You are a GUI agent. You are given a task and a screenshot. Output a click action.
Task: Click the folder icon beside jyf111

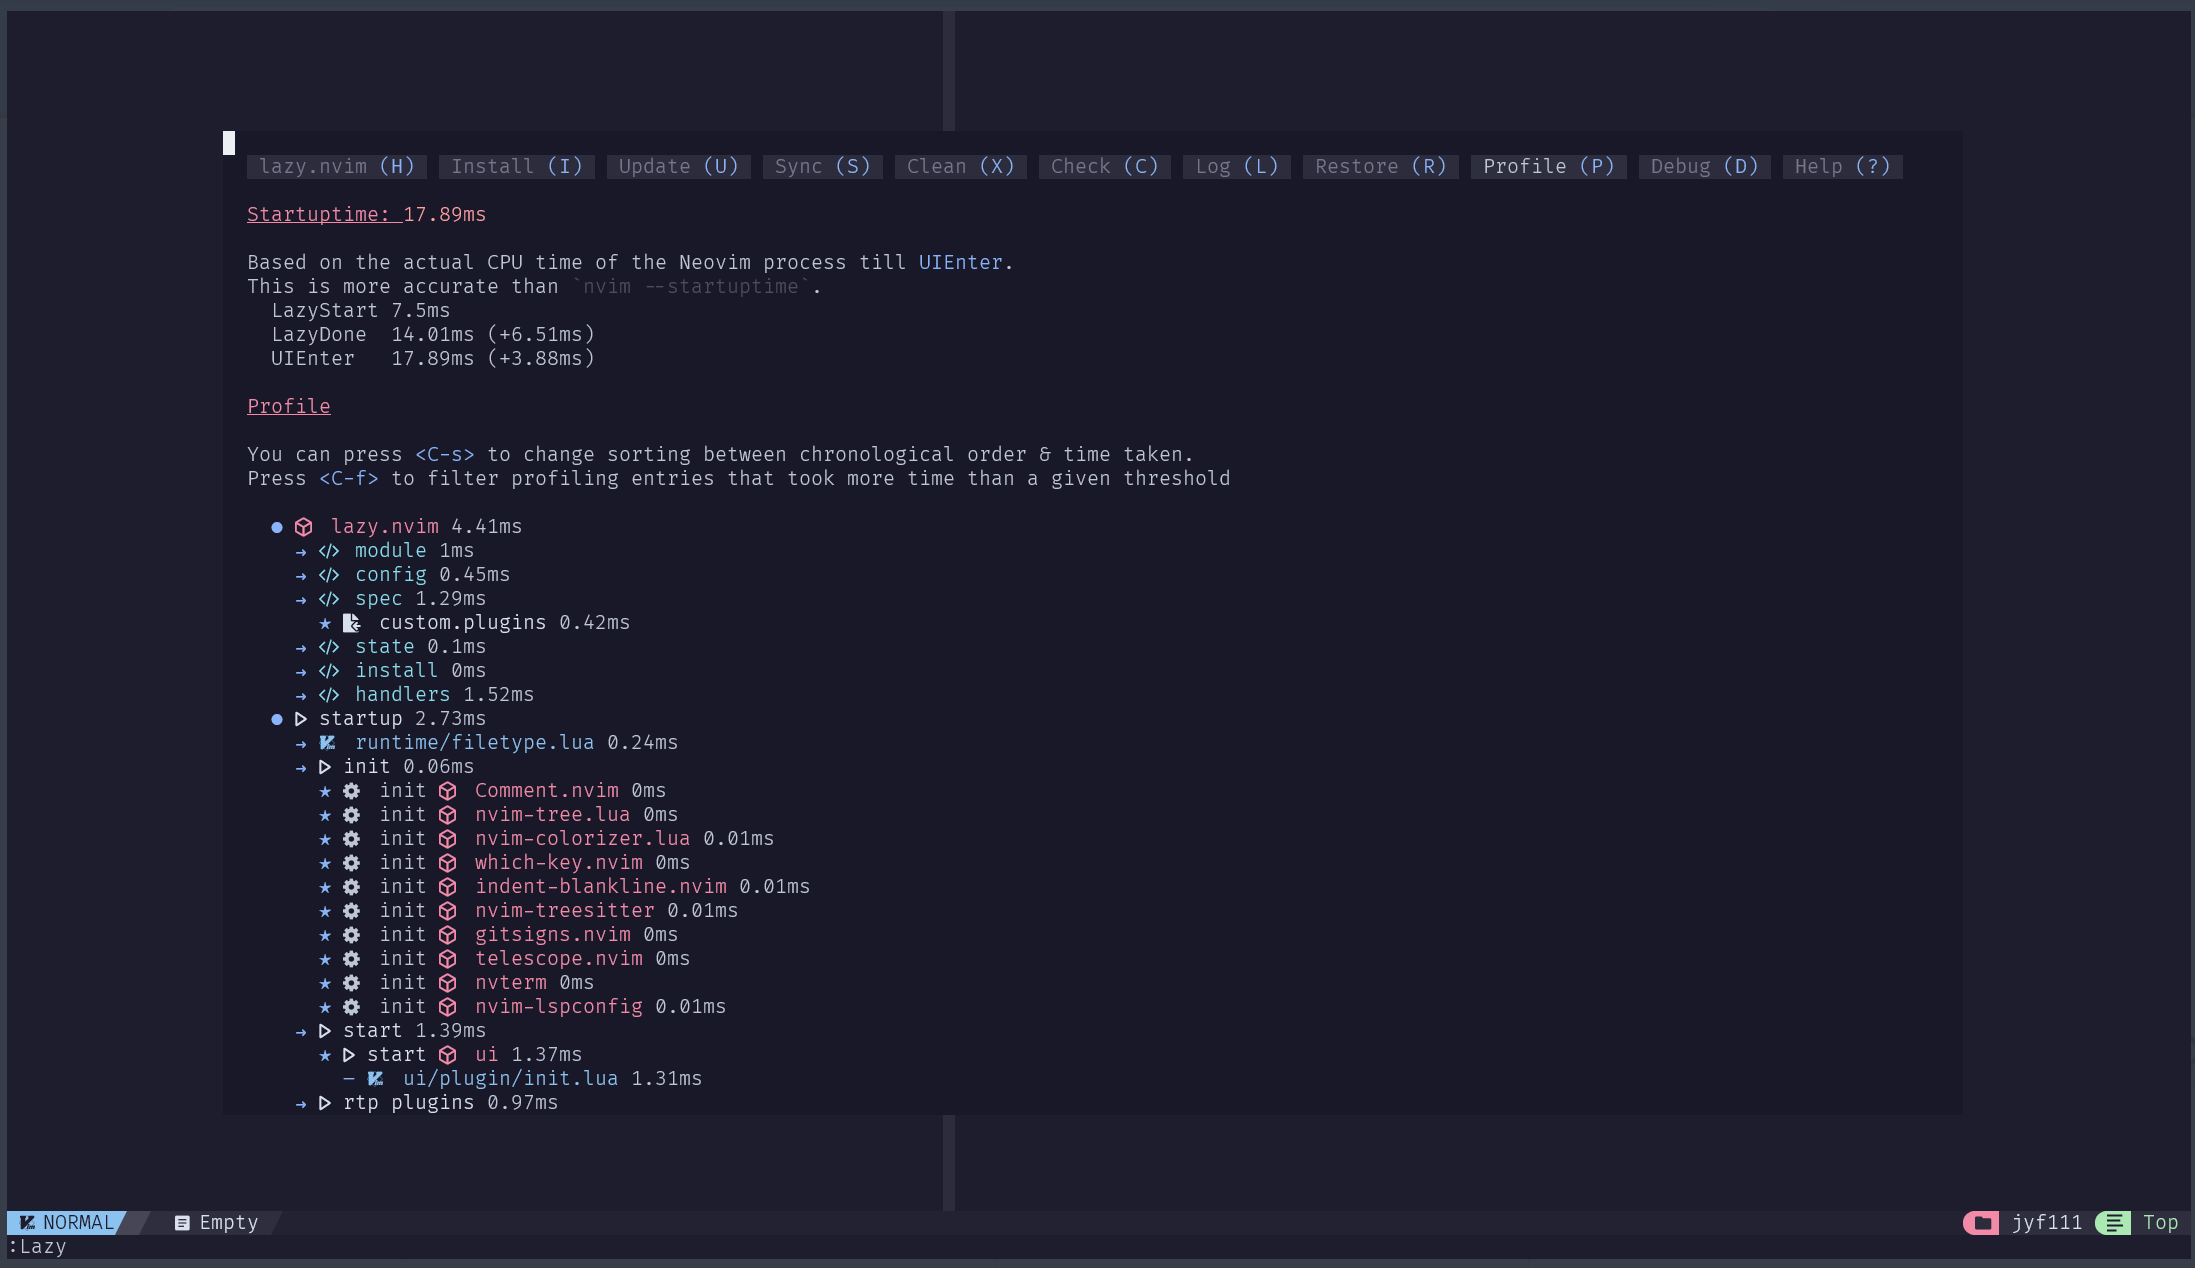coord(1982,1223)
